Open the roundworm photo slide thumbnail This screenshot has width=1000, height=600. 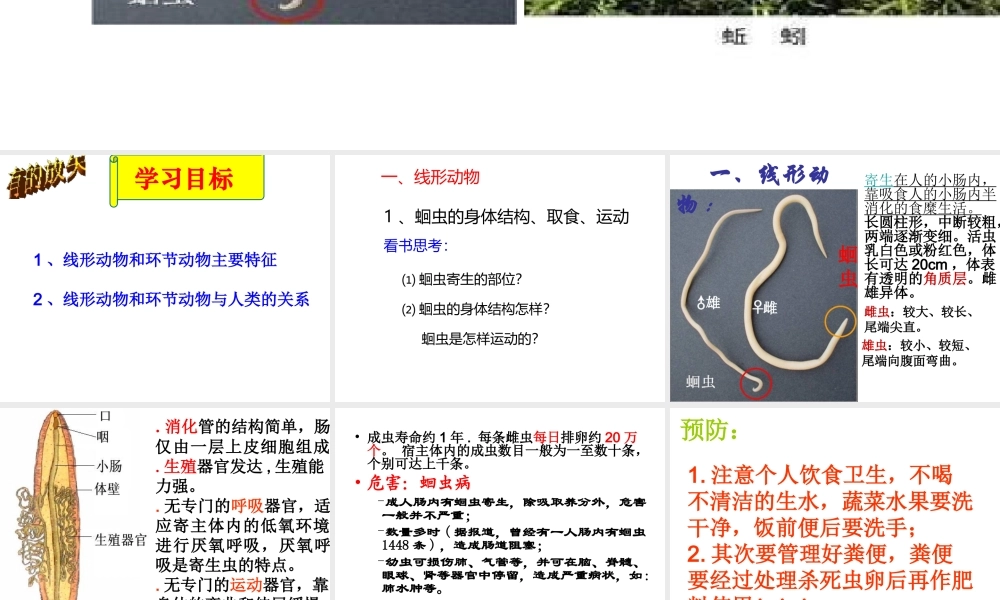[835, 278]
